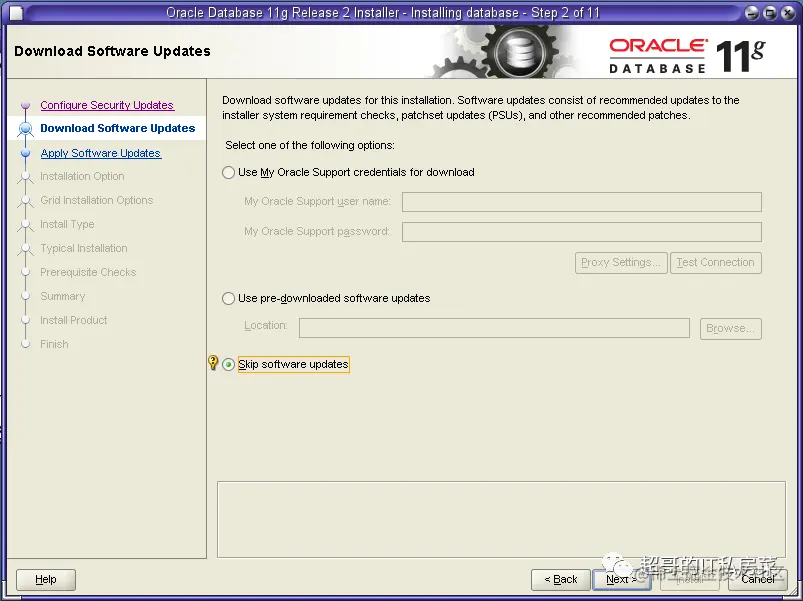Close the Oracle installer window

[x=788, y=13]
